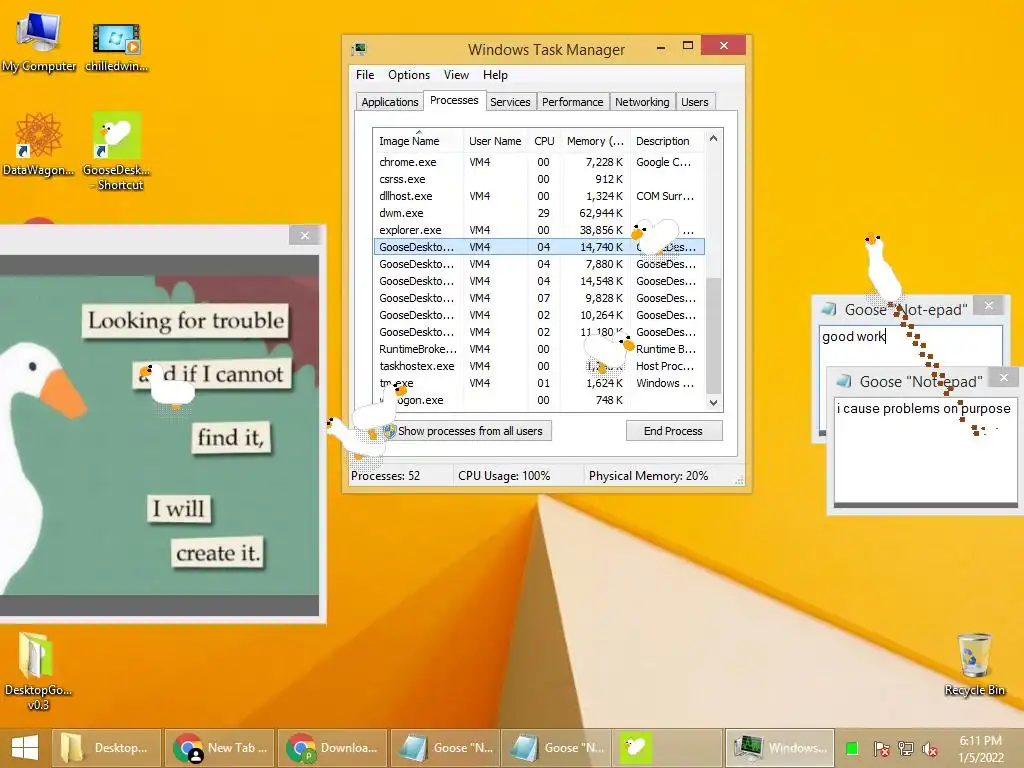The width and height of the screenshot is (1024, 768).
Task: Click the Windows Start button
Action: pyautogui.click(x=25, y=748)
